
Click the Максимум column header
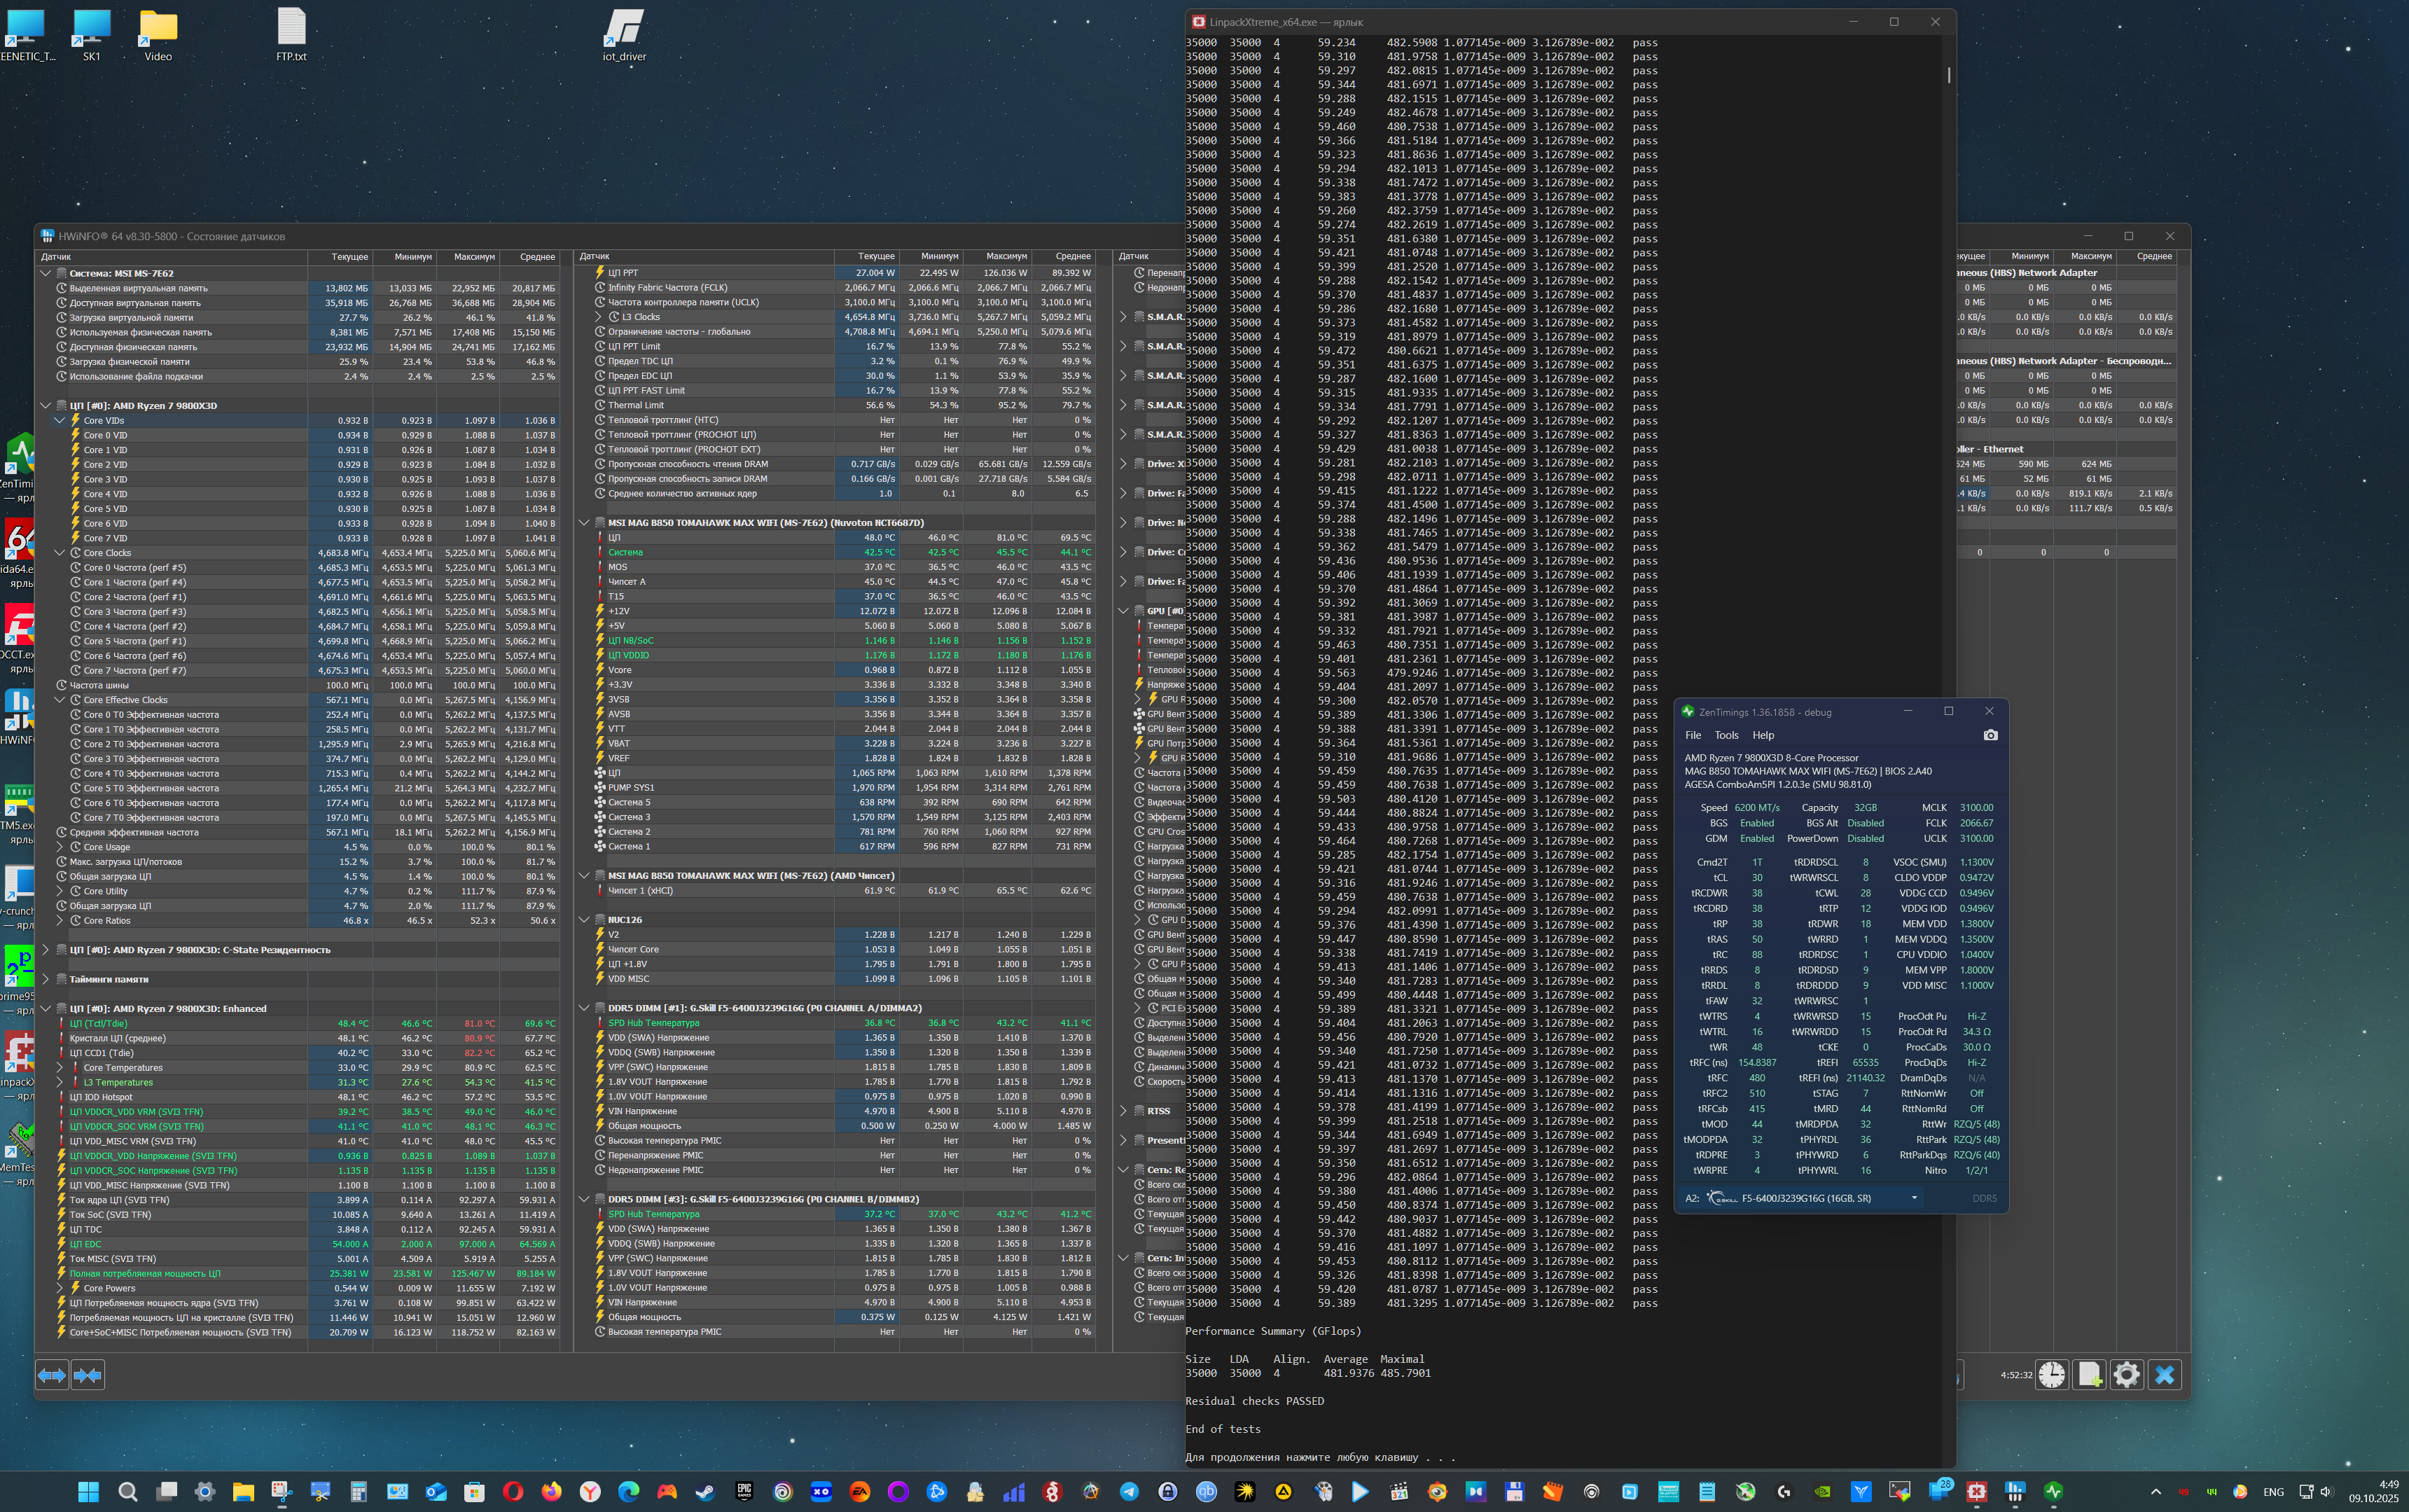(473, 257)
